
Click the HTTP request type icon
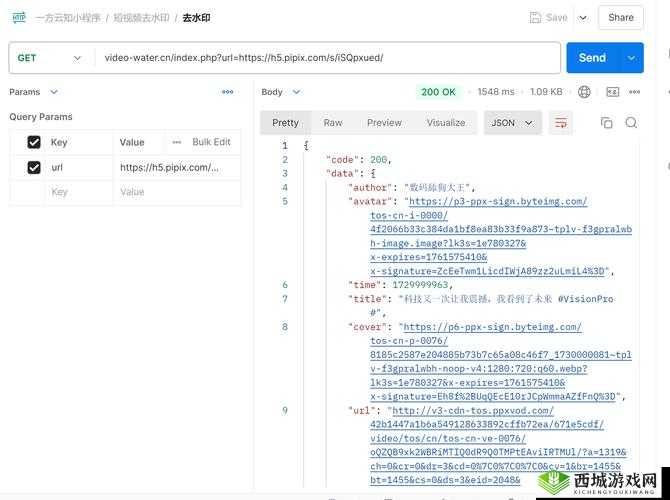click(19, 18)
